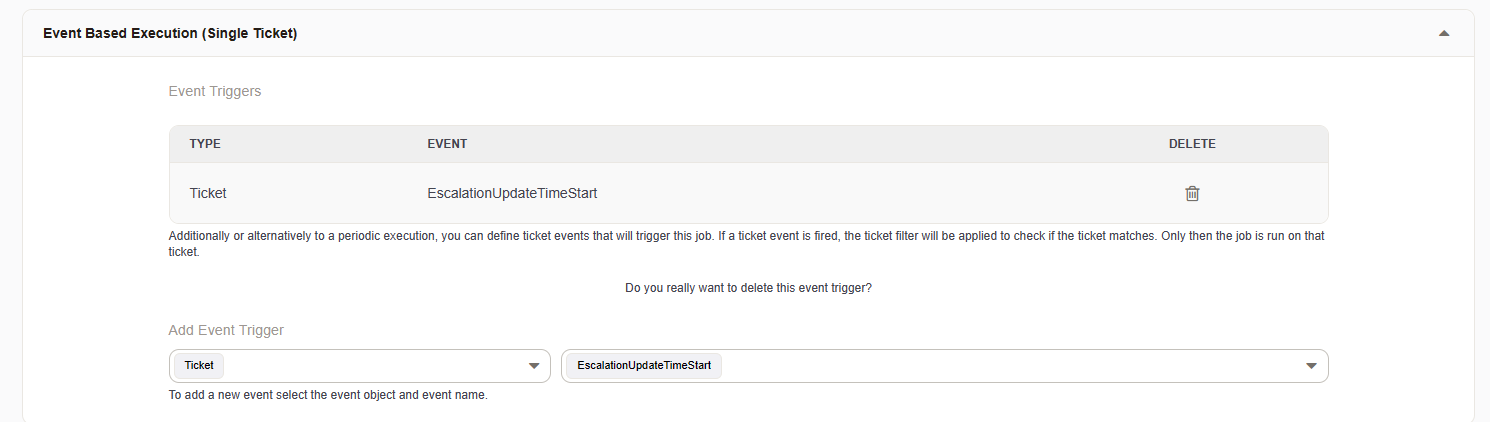Select the EscalationUpdateTimeStart cell in the table

(512, 193)
